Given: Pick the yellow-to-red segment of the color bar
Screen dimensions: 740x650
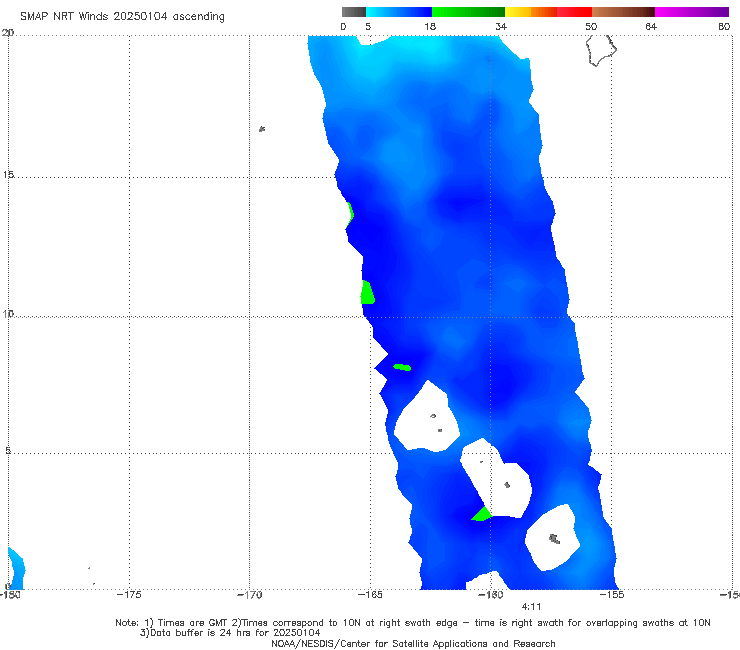Looking at the screenshot, I should (548, 12).
